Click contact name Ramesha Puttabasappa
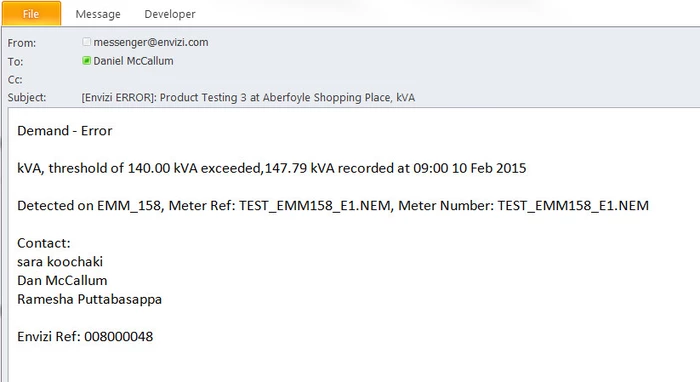The image size is (700, 382). coord(89,299)
